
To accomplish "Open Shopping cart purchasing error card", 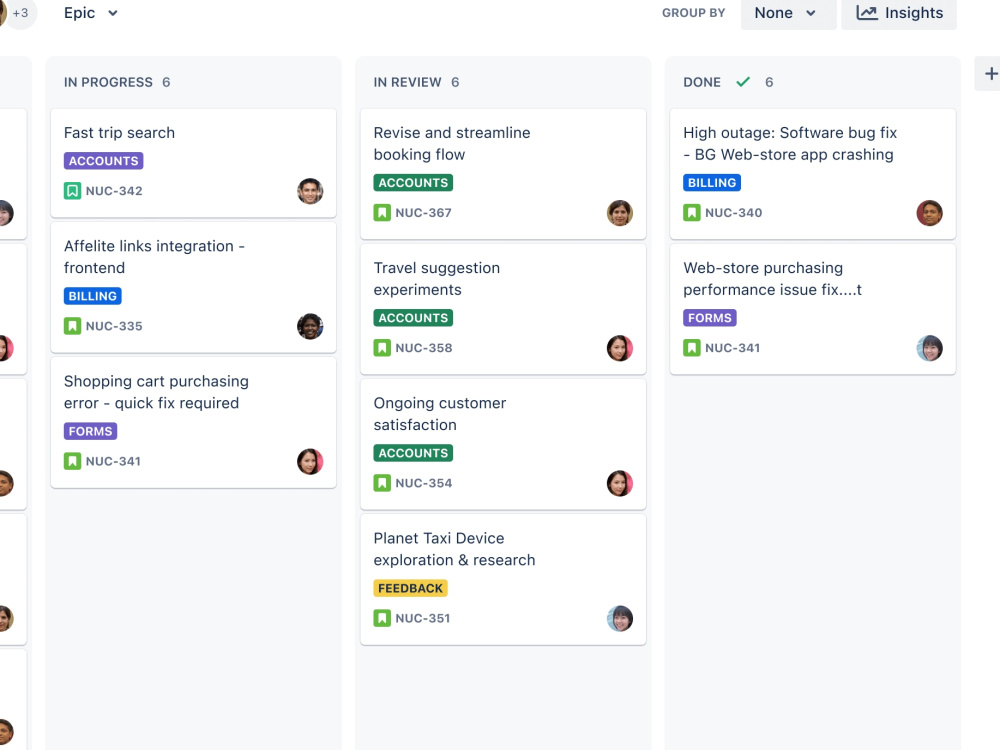I will click(193, 423).
